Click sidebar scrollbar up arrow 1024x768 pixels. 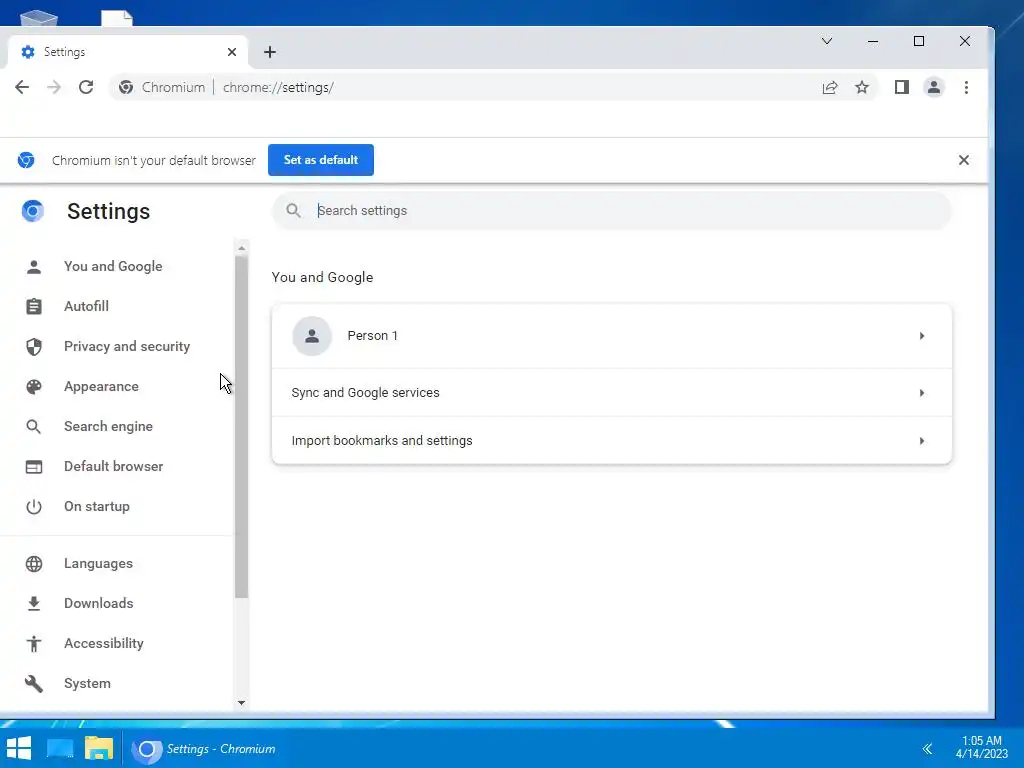click(x=242, y=248)
